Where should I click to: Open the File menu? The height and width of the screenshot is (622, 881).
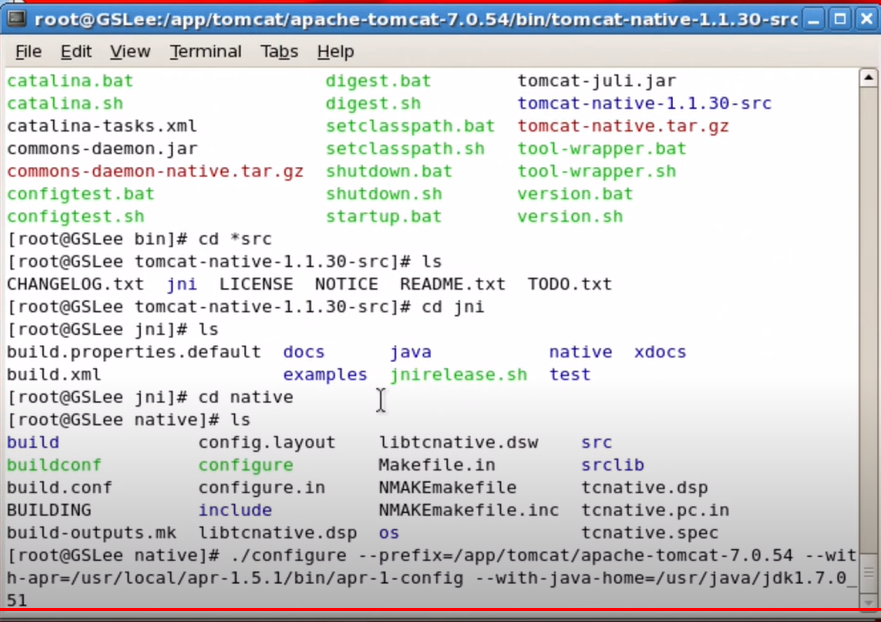pyautogui.click(x=28, y=52)
